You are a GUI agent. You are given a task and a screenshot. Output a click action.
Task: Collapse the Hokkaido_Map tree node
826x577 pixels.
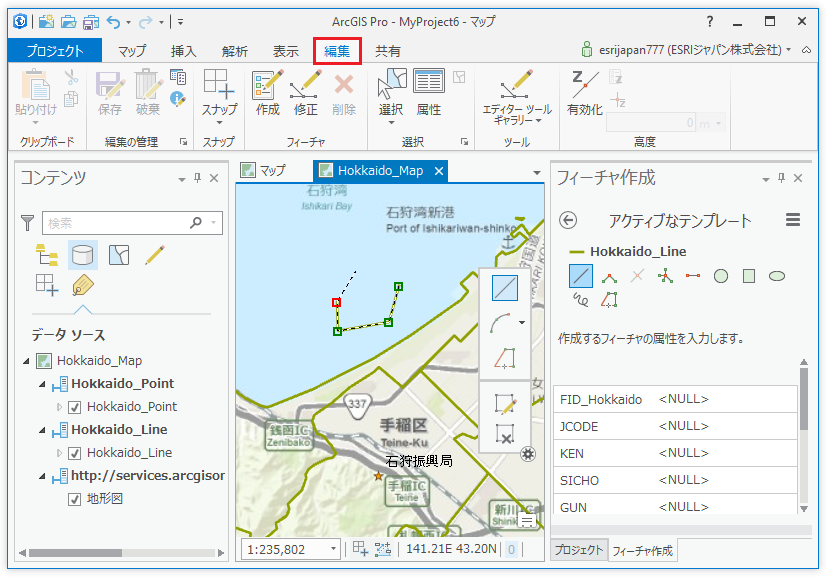click(x=26, y=361)
